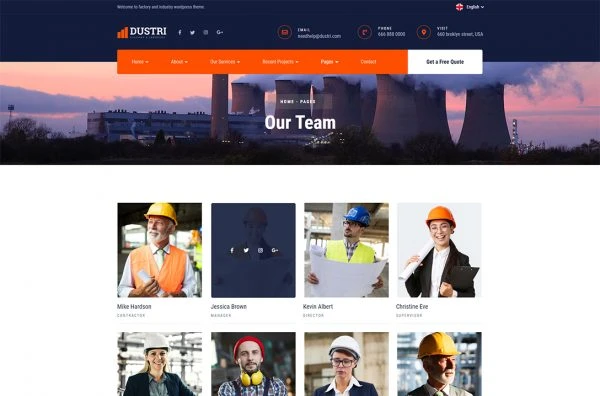Expand the Our Services menu
The width and height of the screenshot is (600, 396).
pos(225,62)
